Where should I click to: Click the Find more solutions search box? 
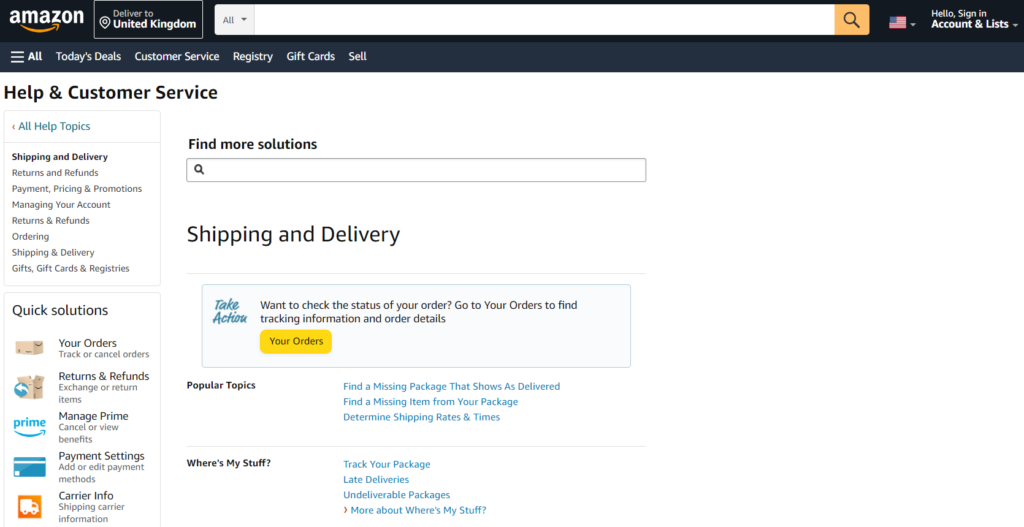click(x=416, y=170)
